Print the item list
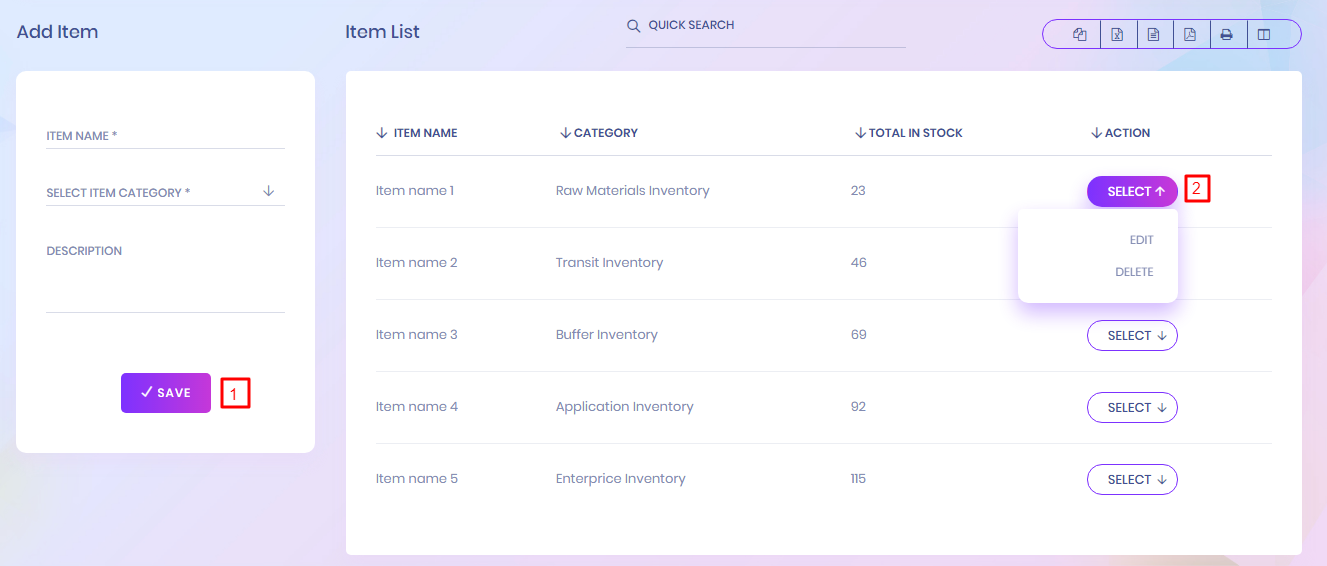The height and width of the screenshot is (566, 1327). 1226,35
